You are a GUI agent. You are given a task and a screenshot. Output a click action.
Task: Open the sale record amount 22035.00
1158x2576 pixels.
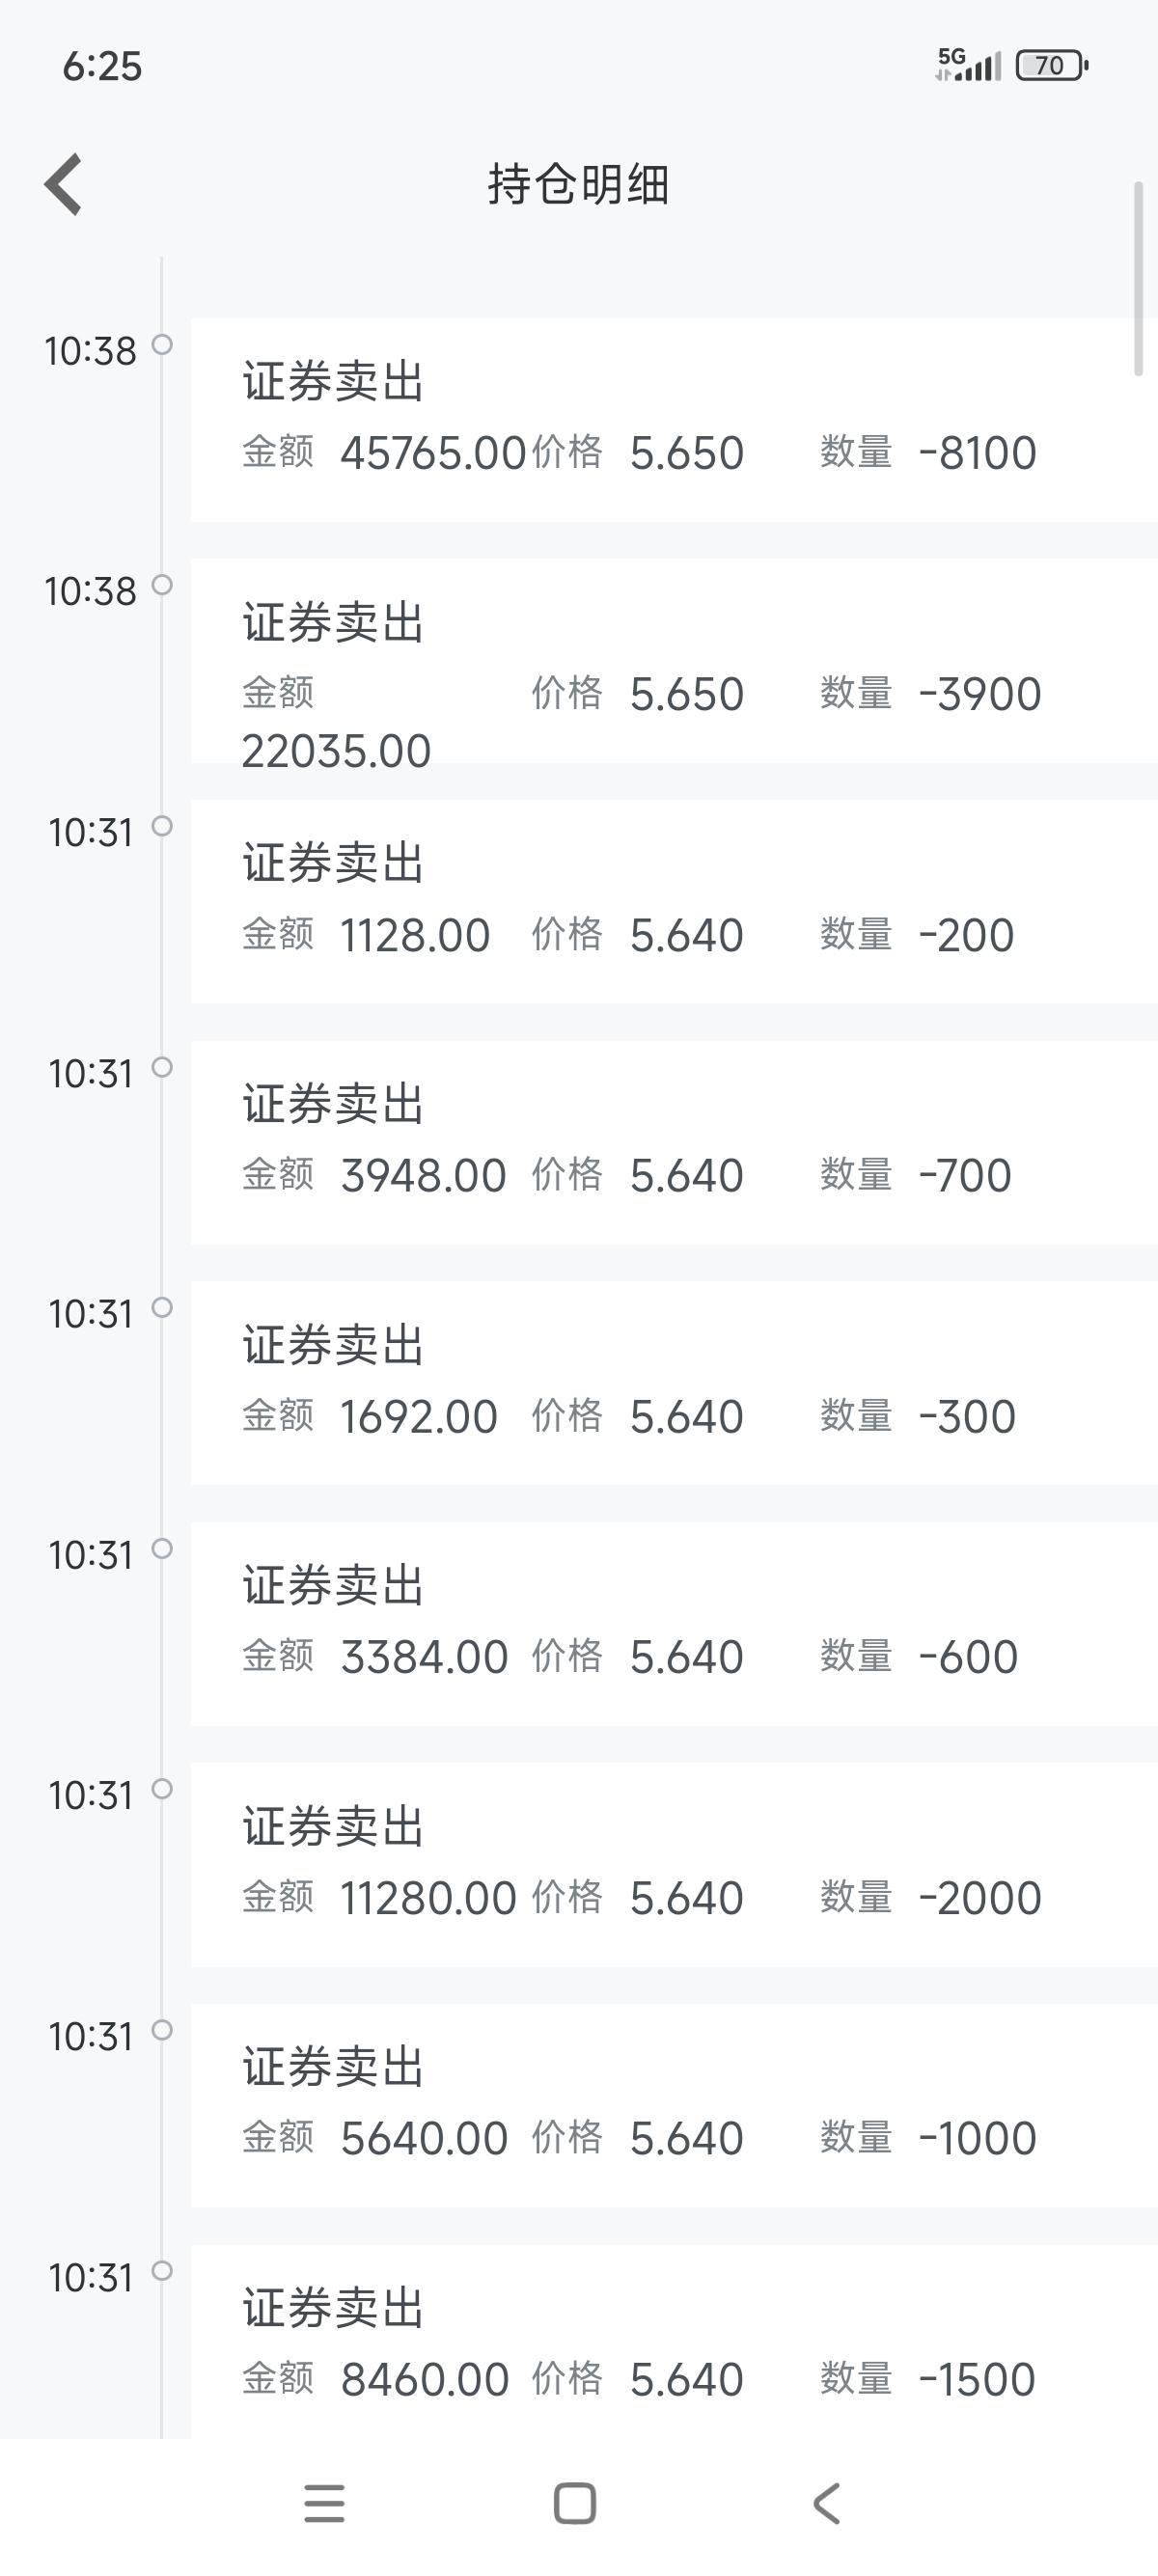[x=674, y=661]
